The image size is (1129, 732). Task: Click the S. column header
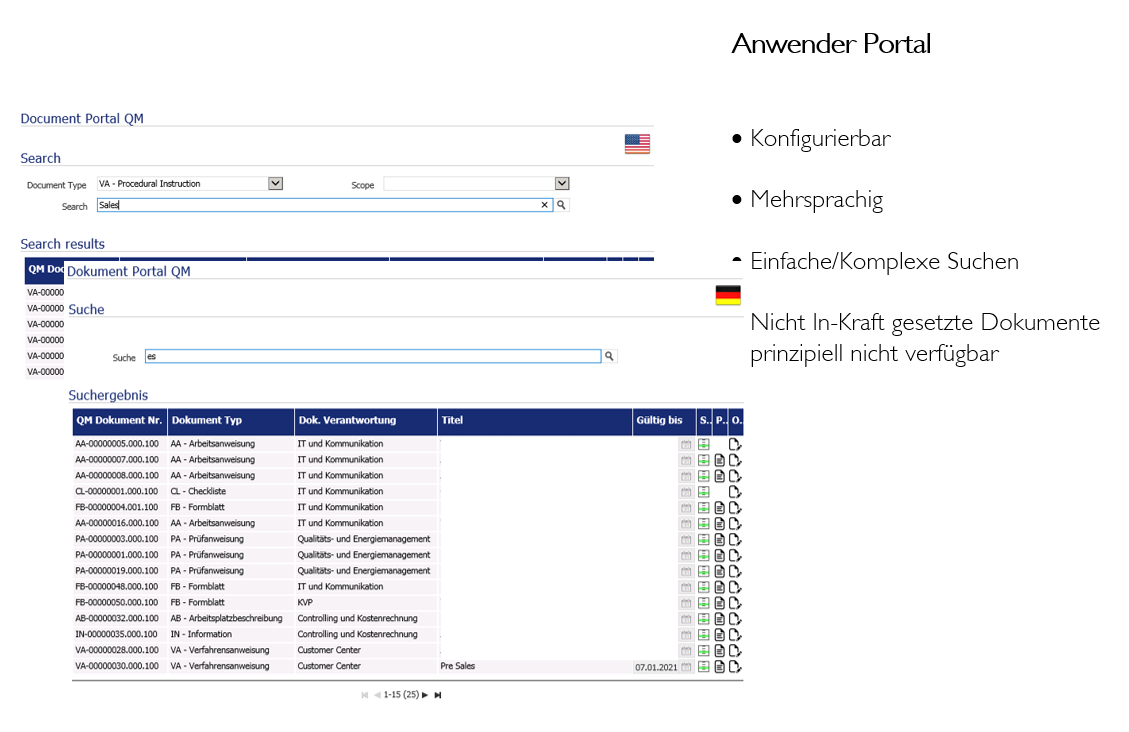[704, 421]
